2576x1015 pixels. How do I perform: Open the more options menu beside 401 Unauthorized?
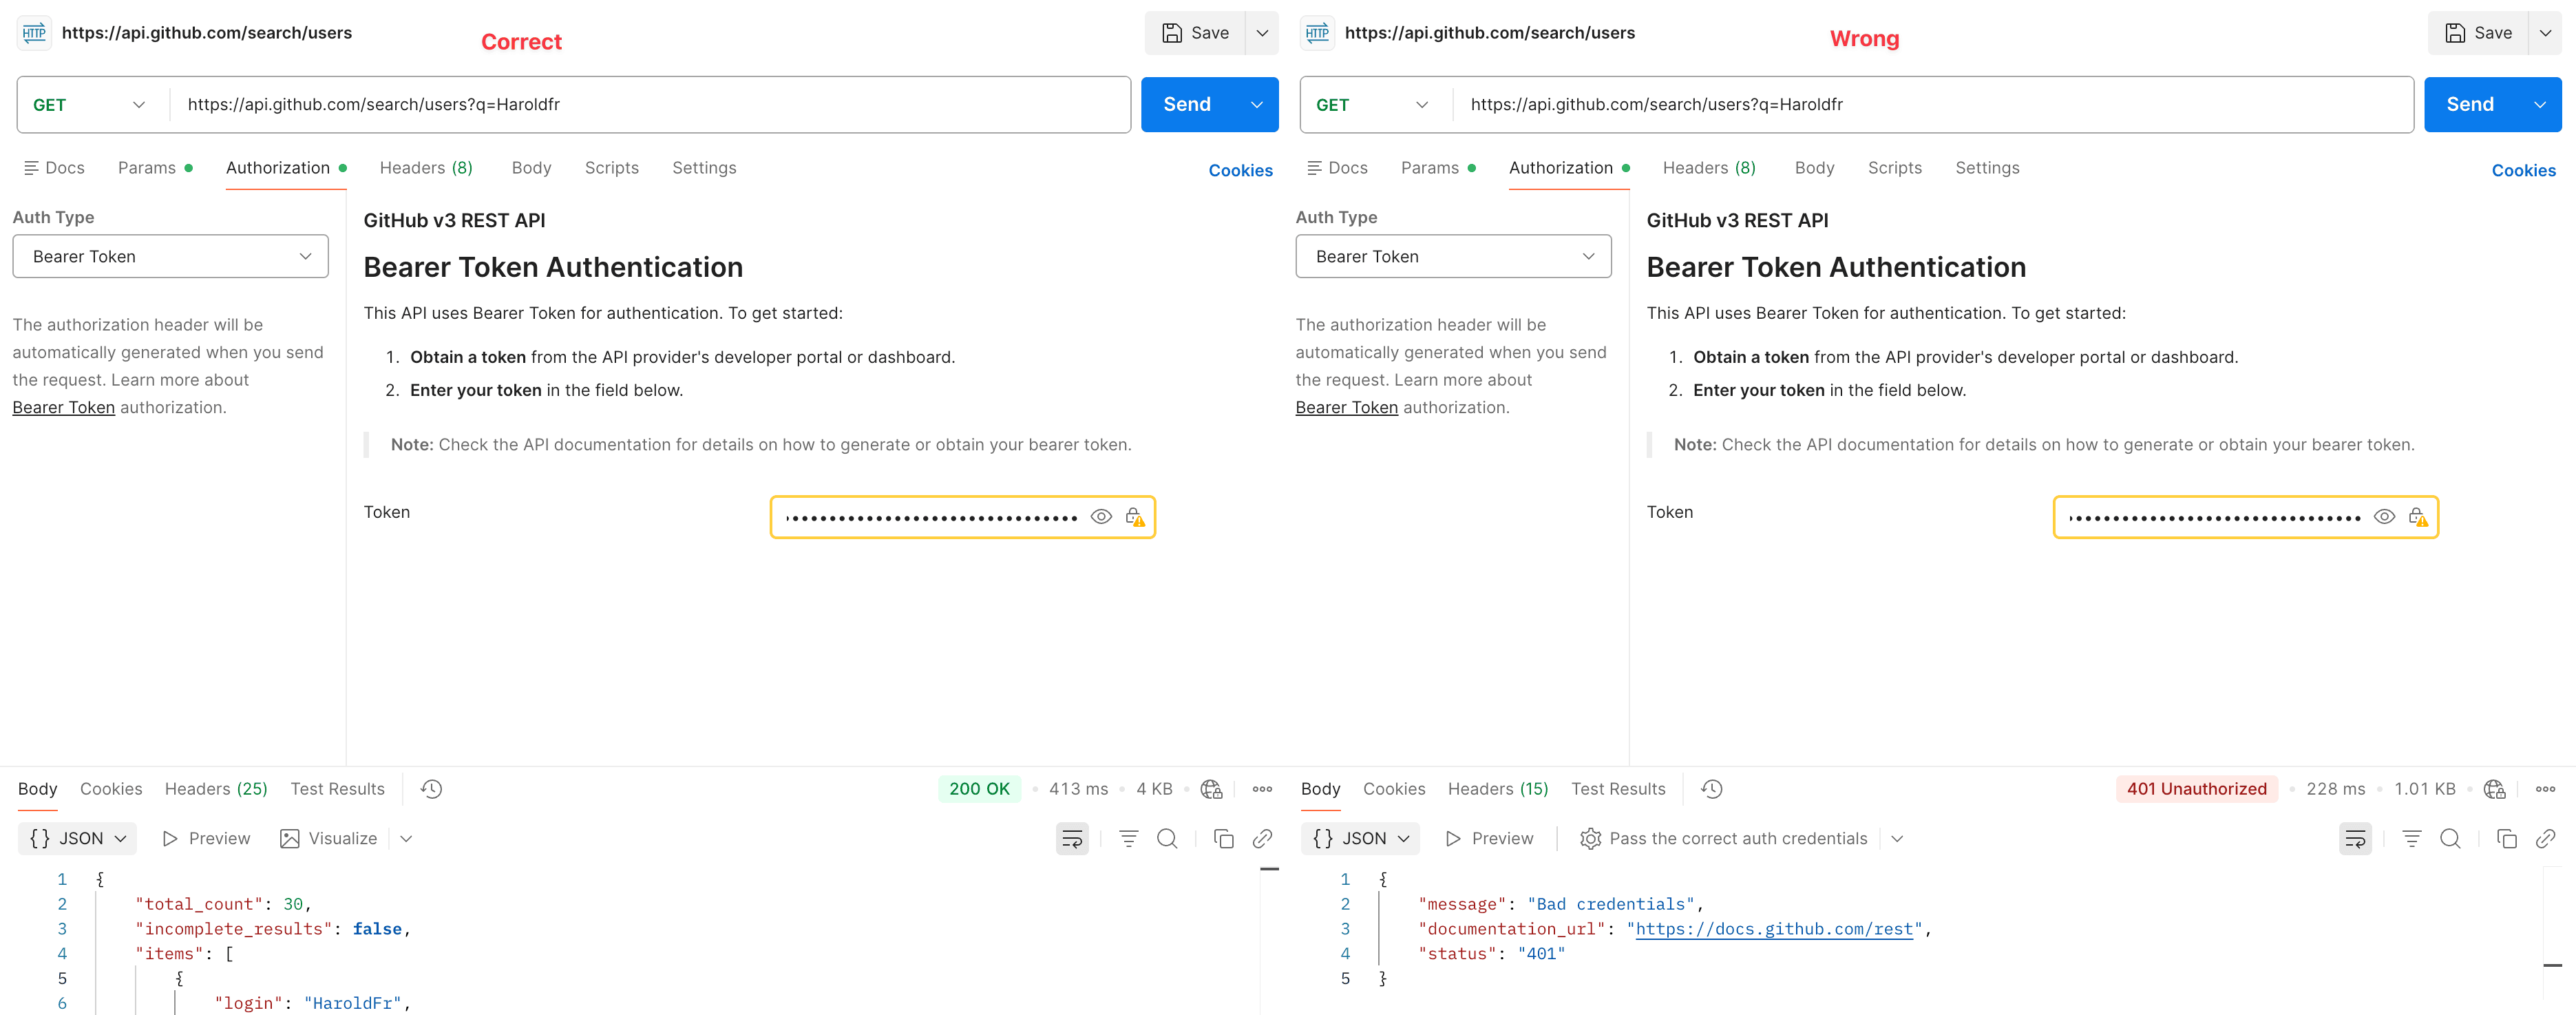(2546, 789)
